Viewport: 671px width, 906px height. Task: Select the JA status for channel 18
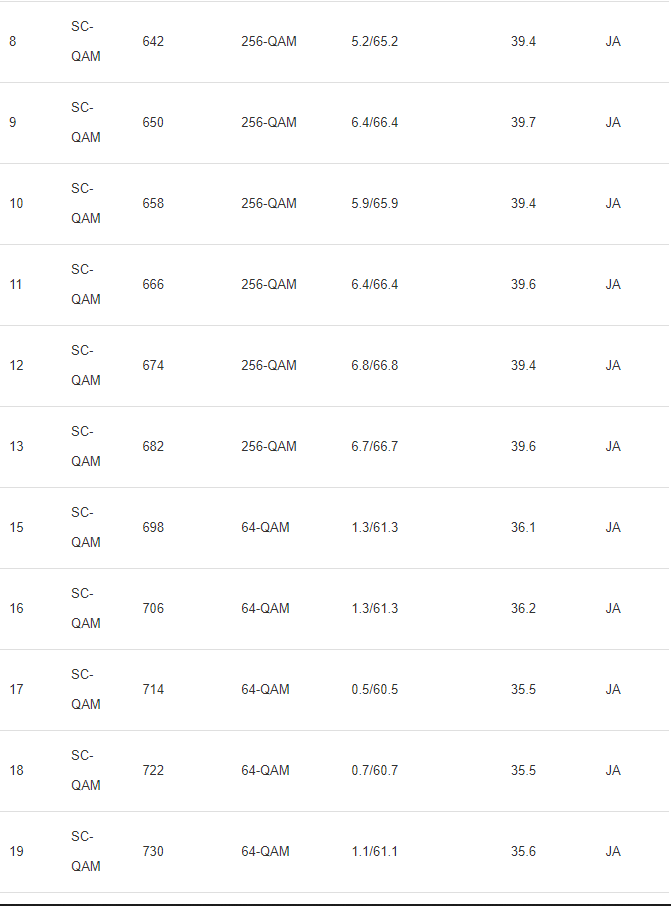[613, 771]
